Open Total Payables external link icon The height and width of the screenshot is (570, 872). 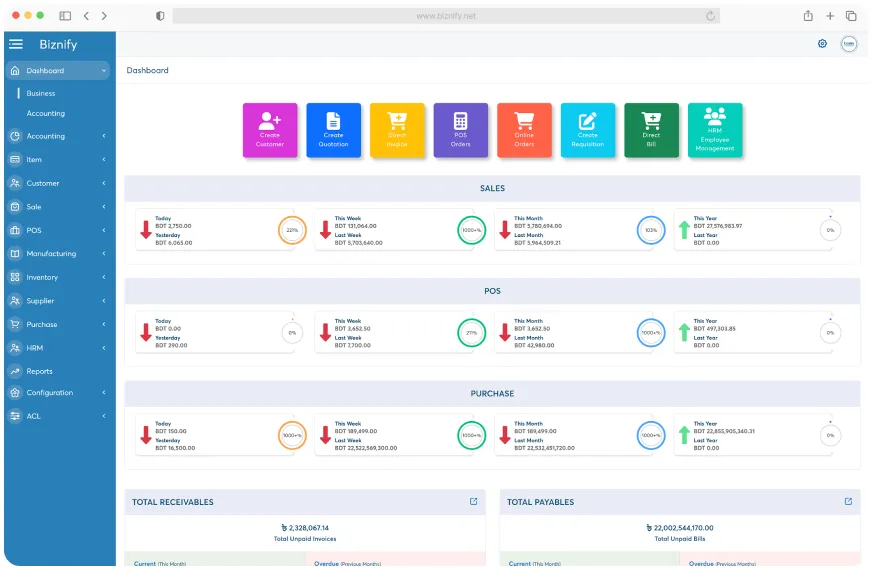[848, 502]
